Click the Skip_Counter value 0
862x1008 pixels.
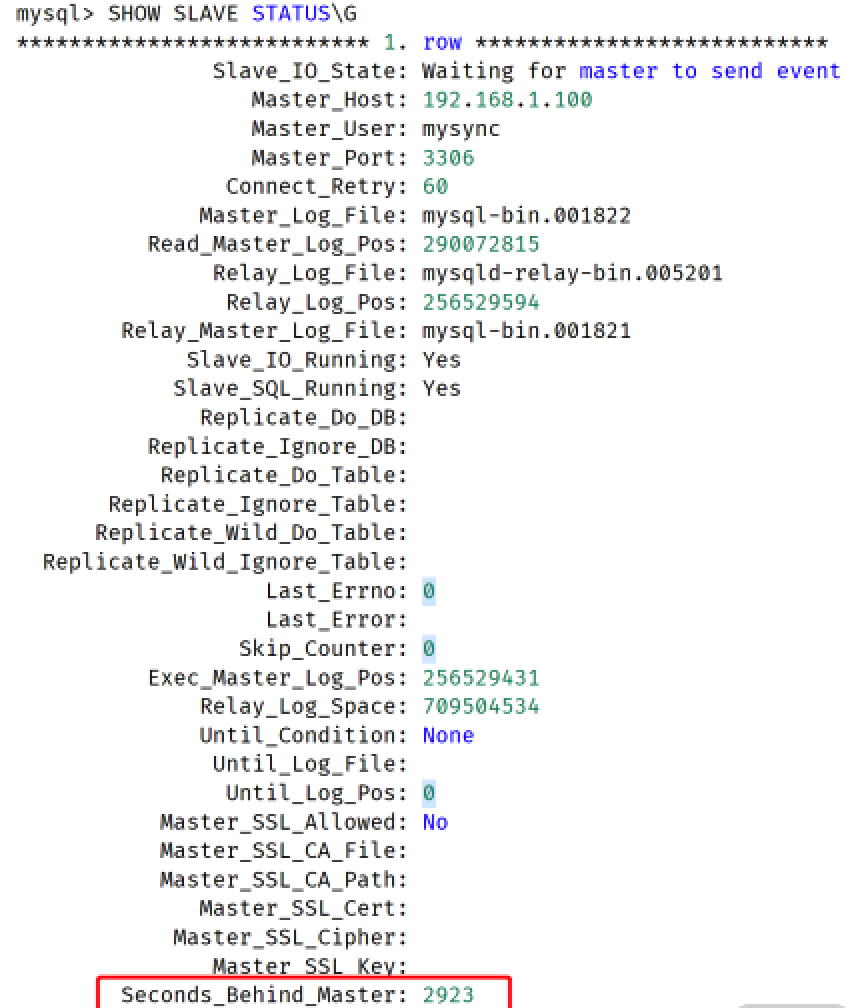pos(429,648)
